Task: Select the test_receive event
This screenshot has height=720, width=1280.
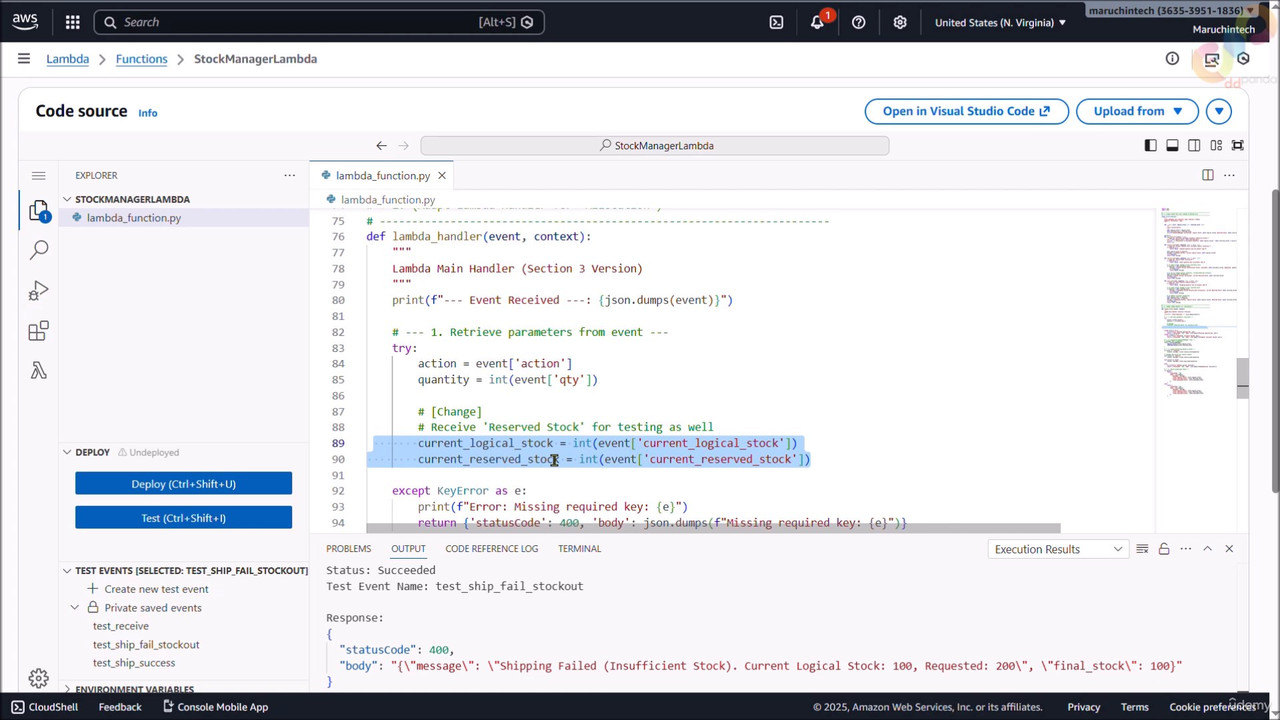Action: (x=120, y=626)
